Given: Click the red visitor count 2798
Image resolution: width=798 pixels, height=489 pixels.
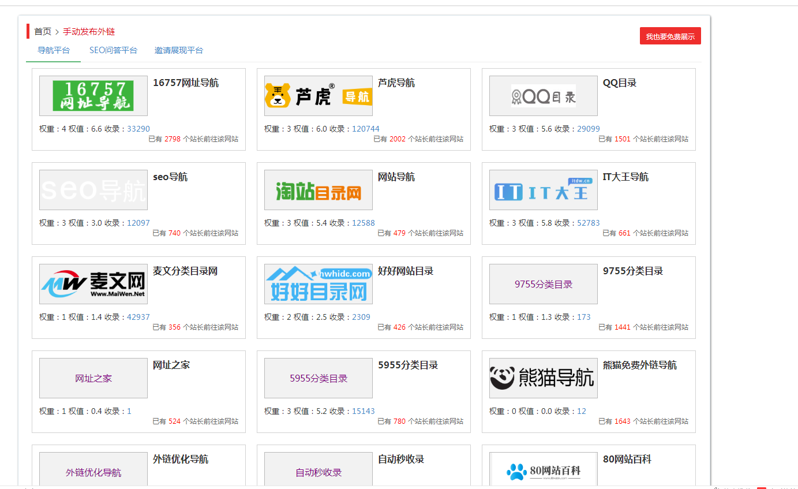Looking at the screenshot, I should (x=173, y=139).
